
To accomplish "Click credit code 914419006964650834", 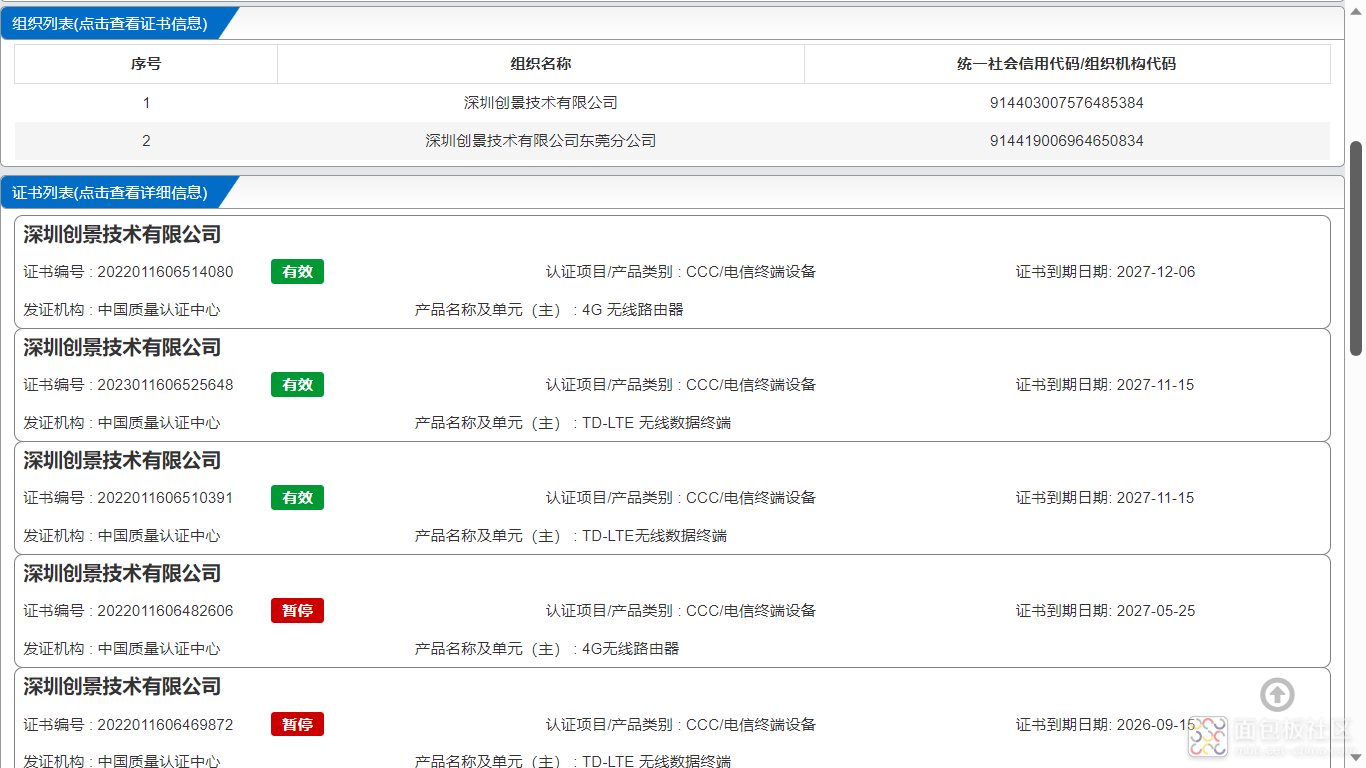I will pyautogui.click(x=1066, y=141).
